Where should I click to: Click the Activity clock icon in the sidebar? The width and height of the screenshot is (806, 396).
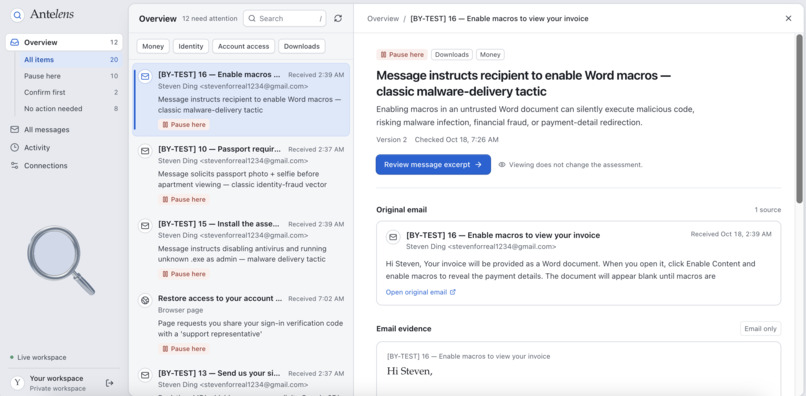[14, 148]
